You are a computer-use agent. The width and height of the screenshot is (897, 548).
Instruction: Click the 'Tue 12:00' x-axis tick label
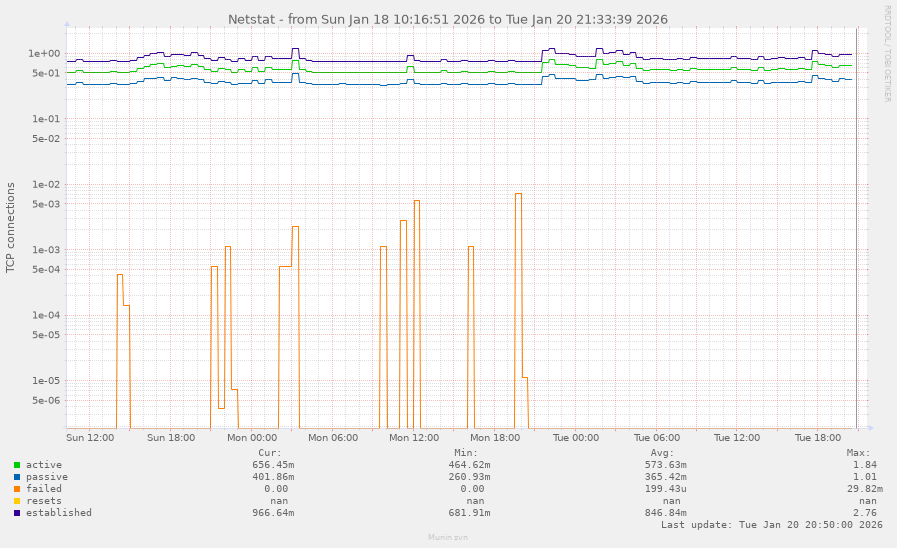tap(737, 438)
